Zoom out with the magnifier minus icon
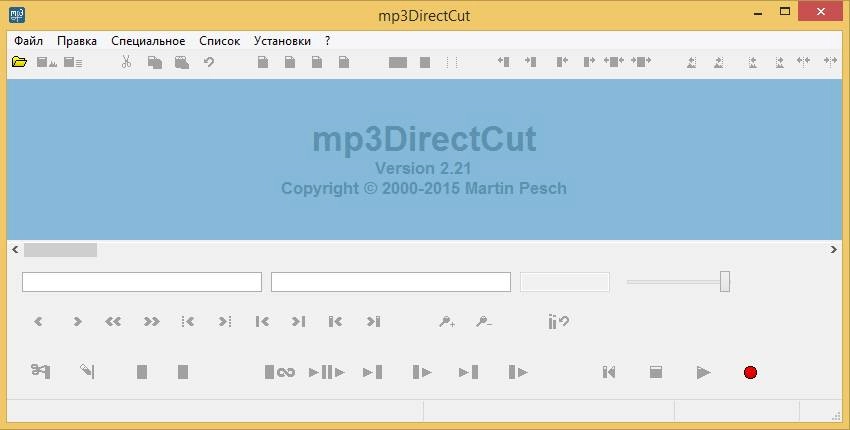Screen dimensions: 850x430 point(484,322)
